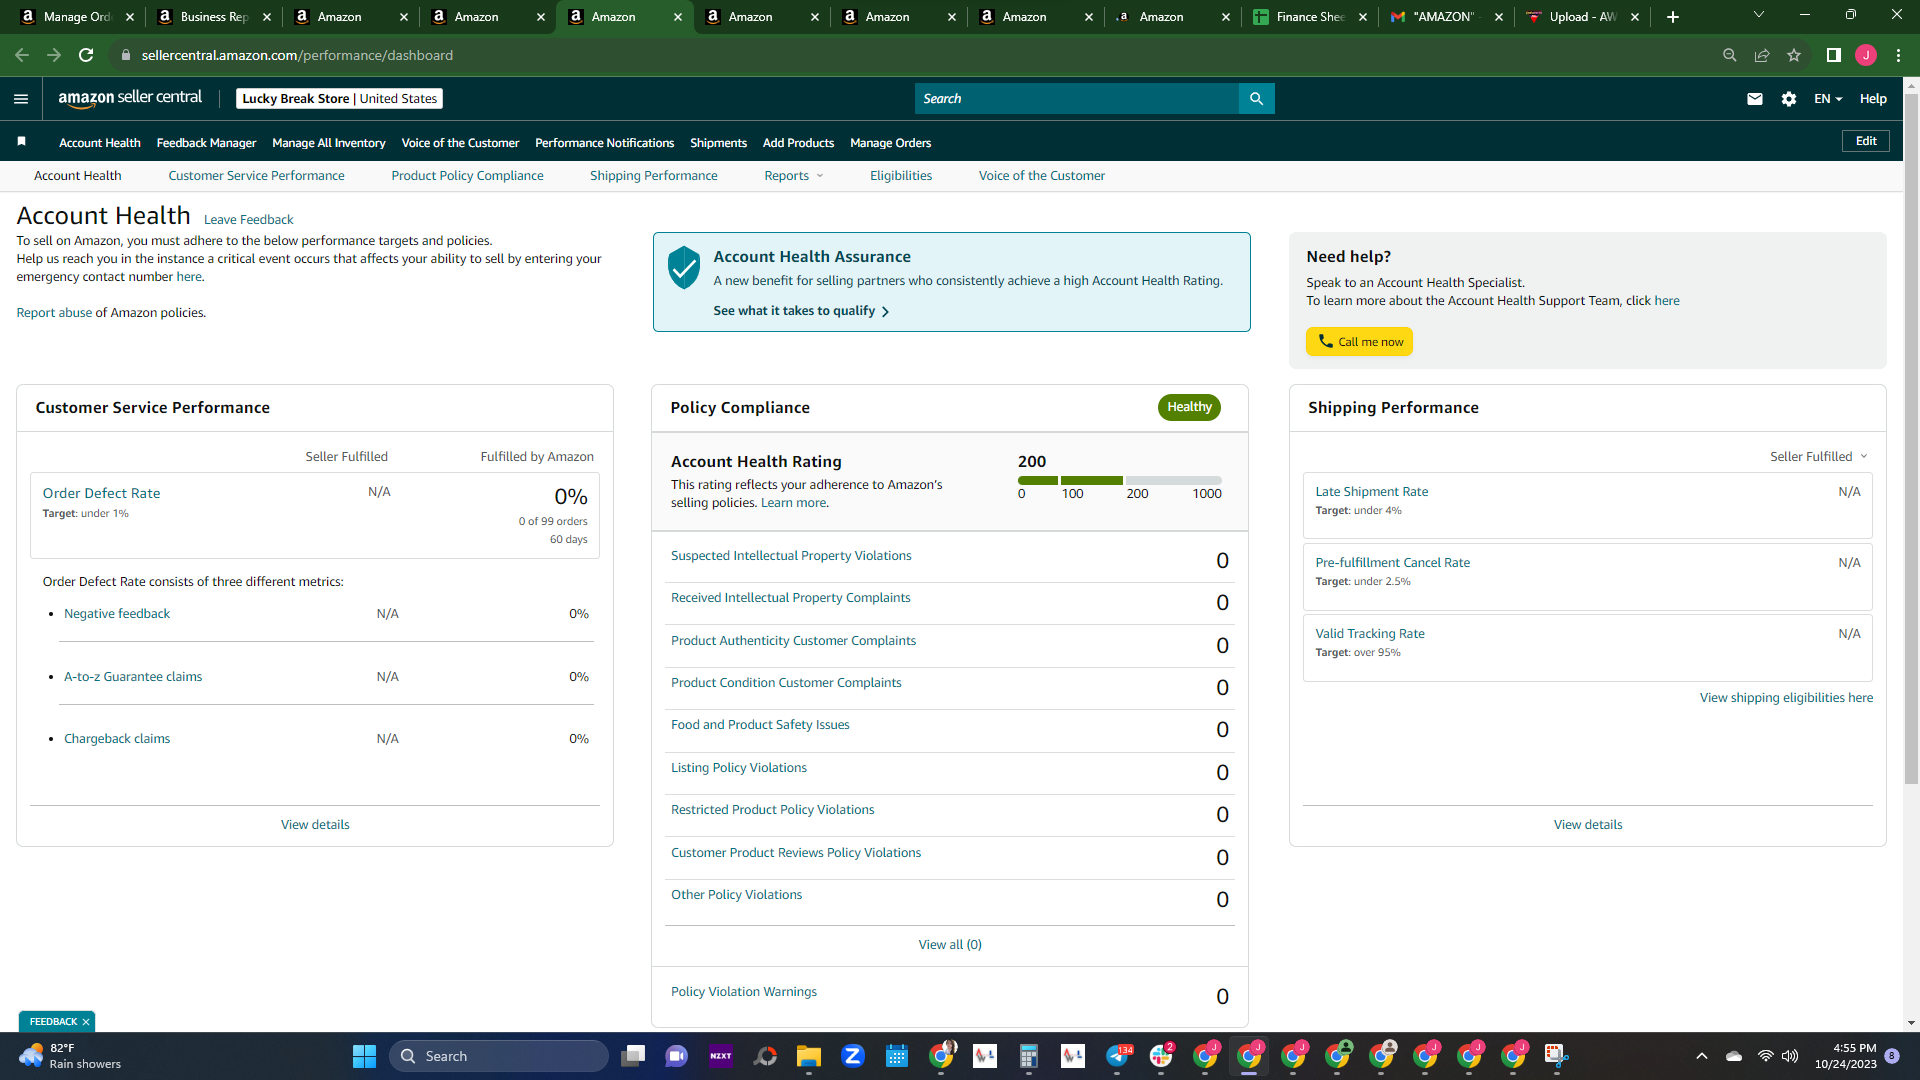Click the Account Health Rating progress bar
Image resolution: width=1920 pixels, height=1080 pixels.
[1120, 481]
